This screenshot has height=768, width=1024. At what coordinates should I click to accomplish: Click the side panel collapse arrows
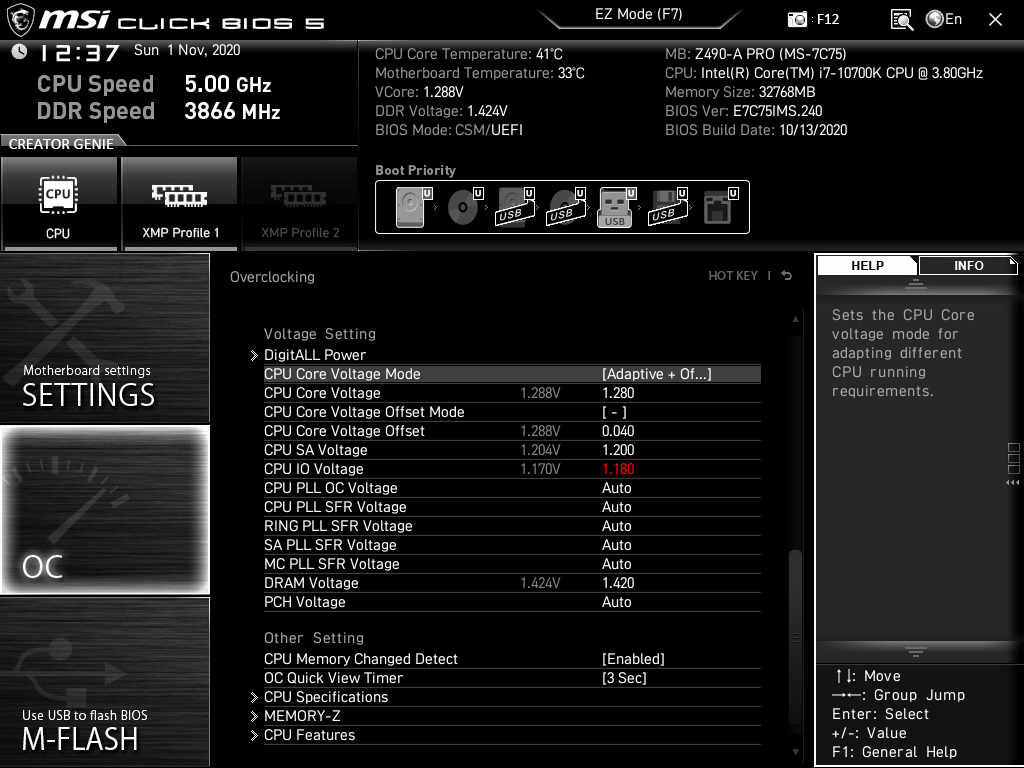(x=1012, y=483)
